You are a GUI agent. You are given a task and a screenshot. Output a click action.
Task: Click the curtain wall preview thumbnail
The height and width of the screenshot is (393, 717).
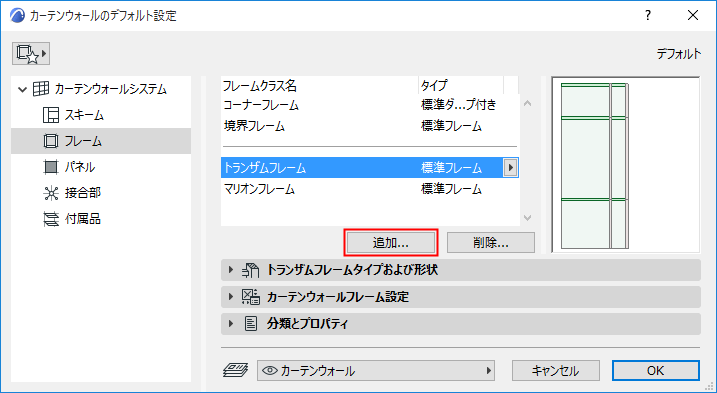pyautogui.click(x=626, y=164)
